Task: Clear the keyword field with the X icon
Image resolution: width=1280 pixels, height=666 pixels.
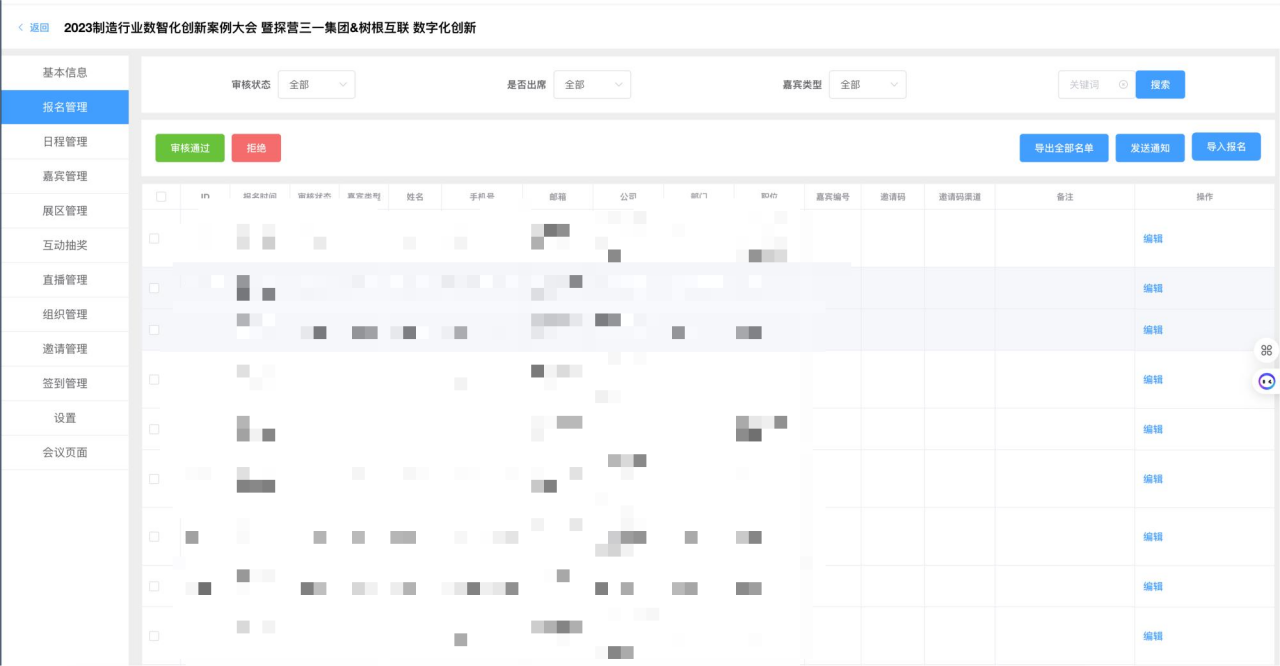Action: coord(1123,85)
